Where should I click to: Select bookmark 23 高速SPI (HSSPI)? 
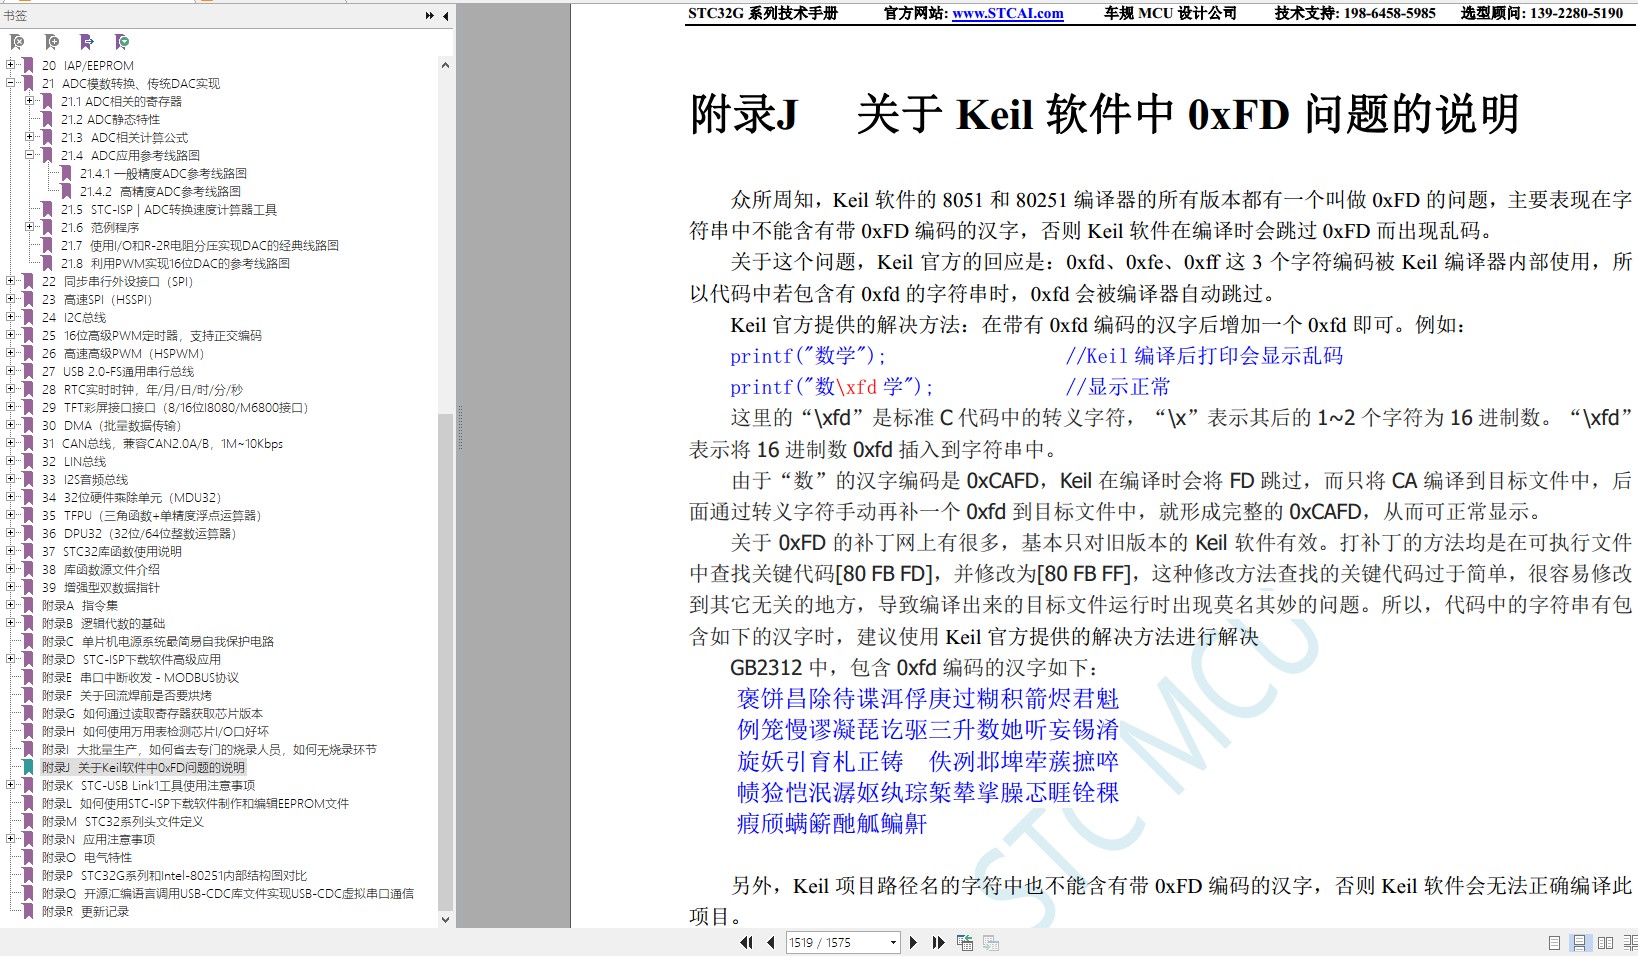[97, 299]
